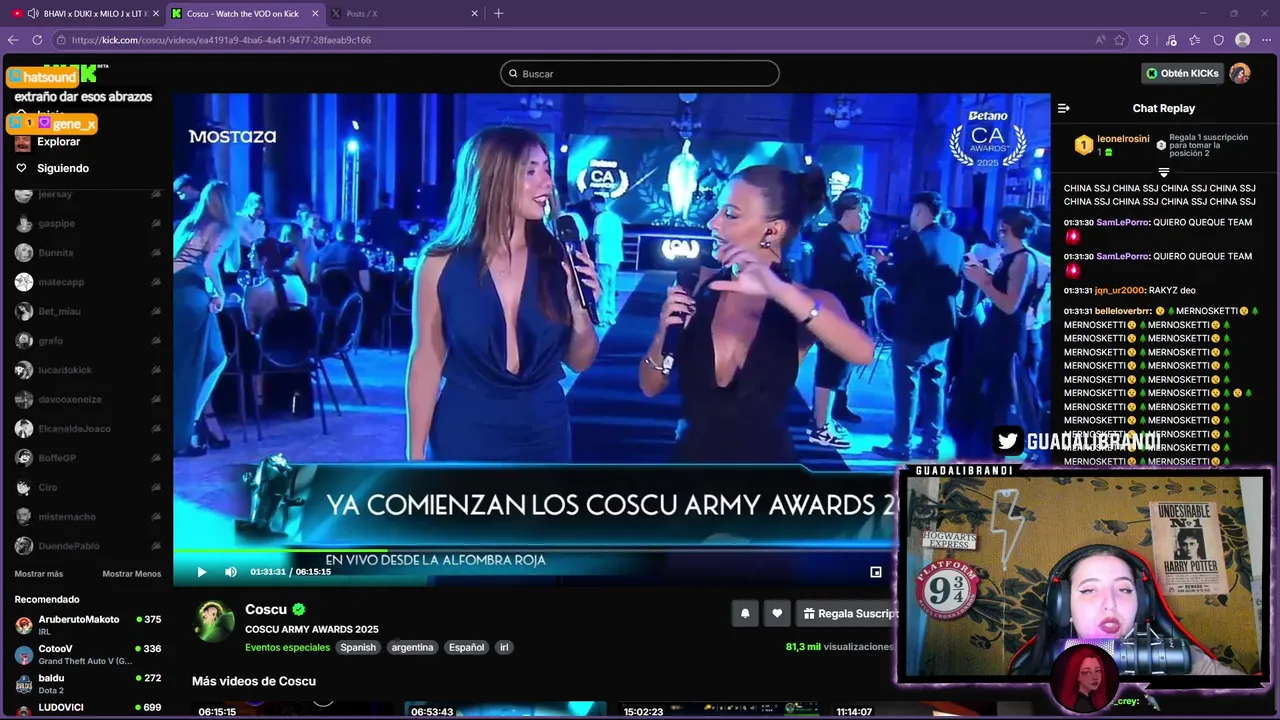Collapse the Chat Replay panel

coord(1064,108)
